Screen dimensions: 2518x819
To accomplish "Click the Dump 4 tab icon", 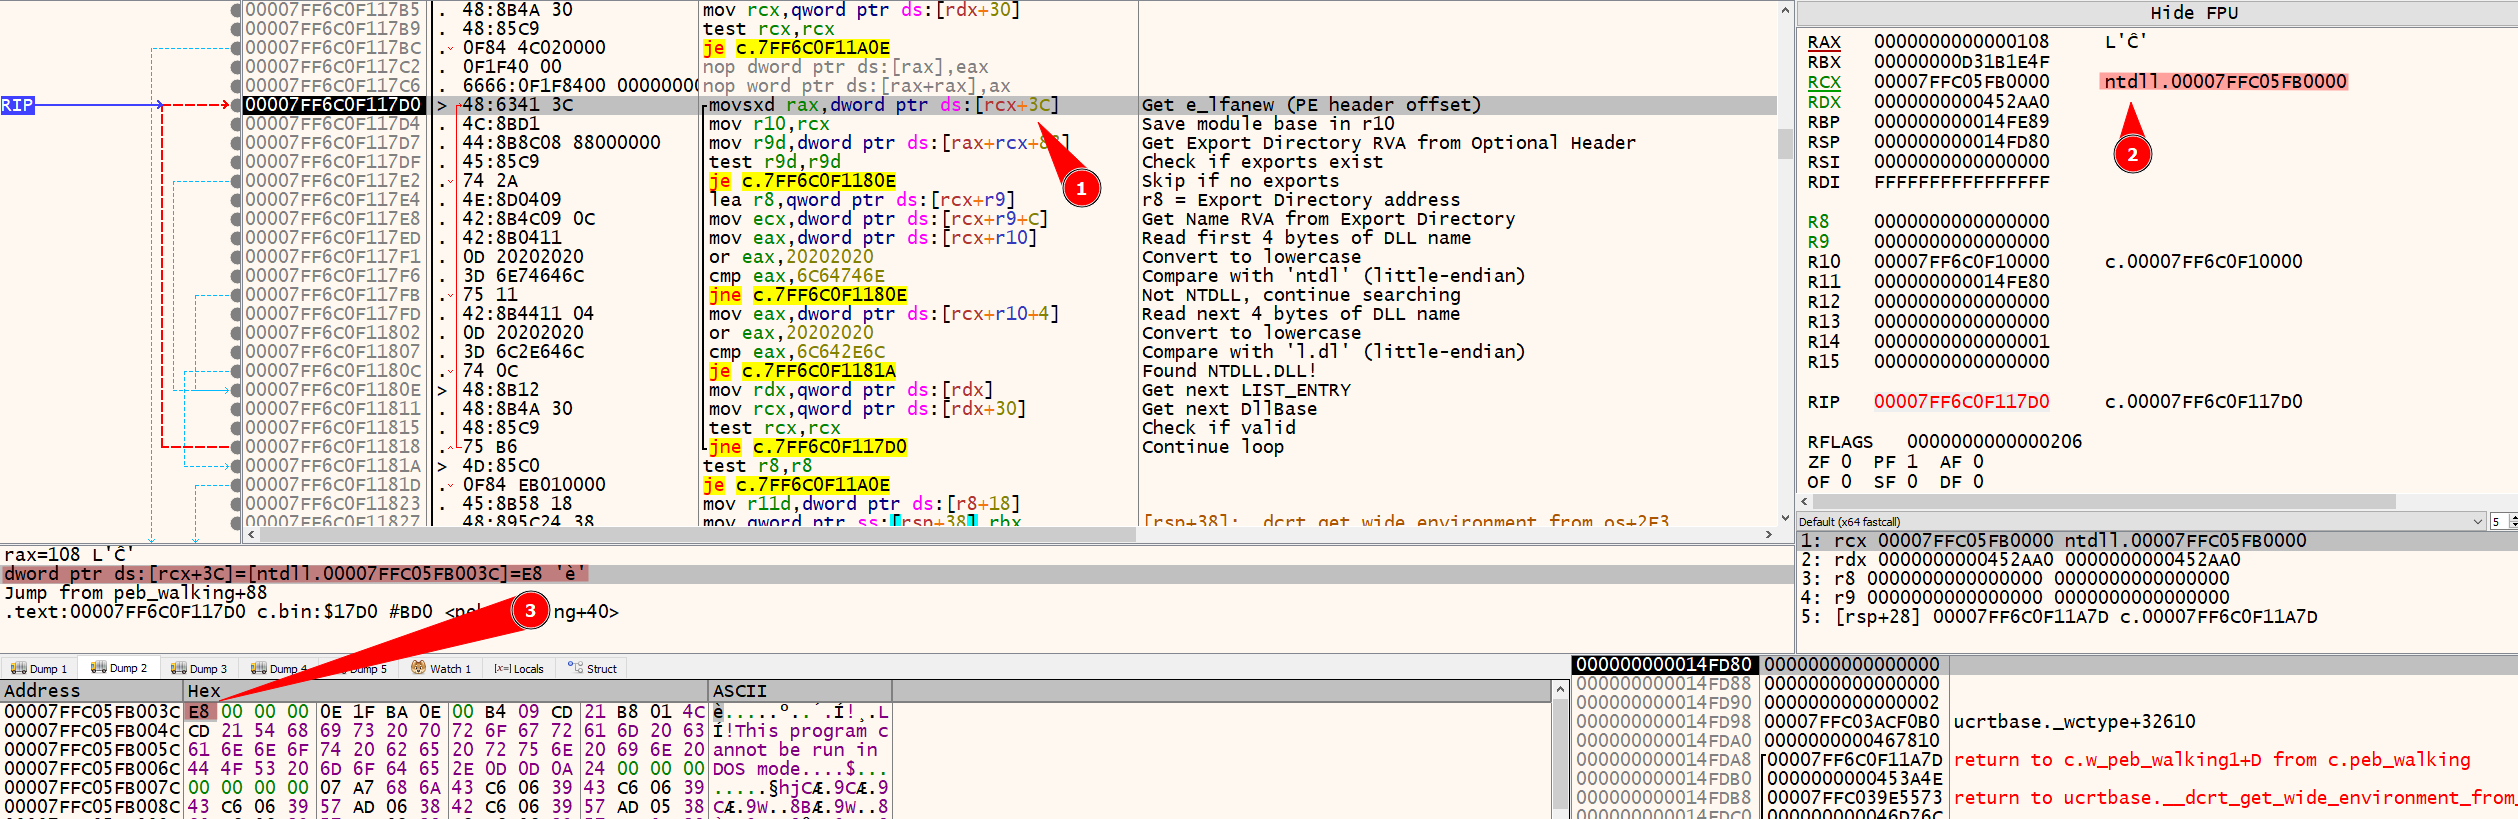I will coord(259,667).
